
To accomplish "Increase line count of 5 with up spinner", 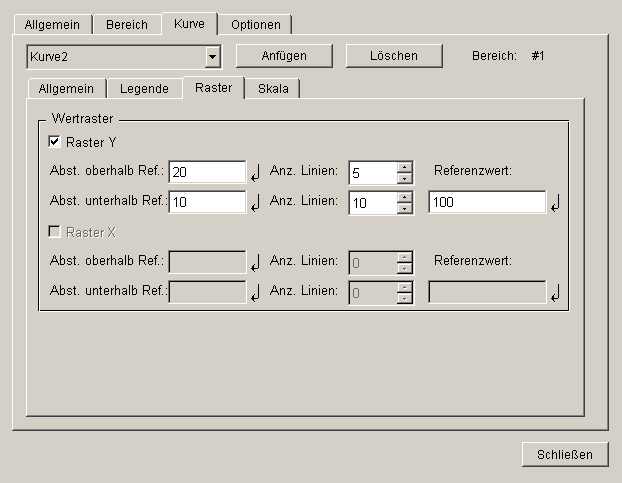I will [x=404, y=167].
